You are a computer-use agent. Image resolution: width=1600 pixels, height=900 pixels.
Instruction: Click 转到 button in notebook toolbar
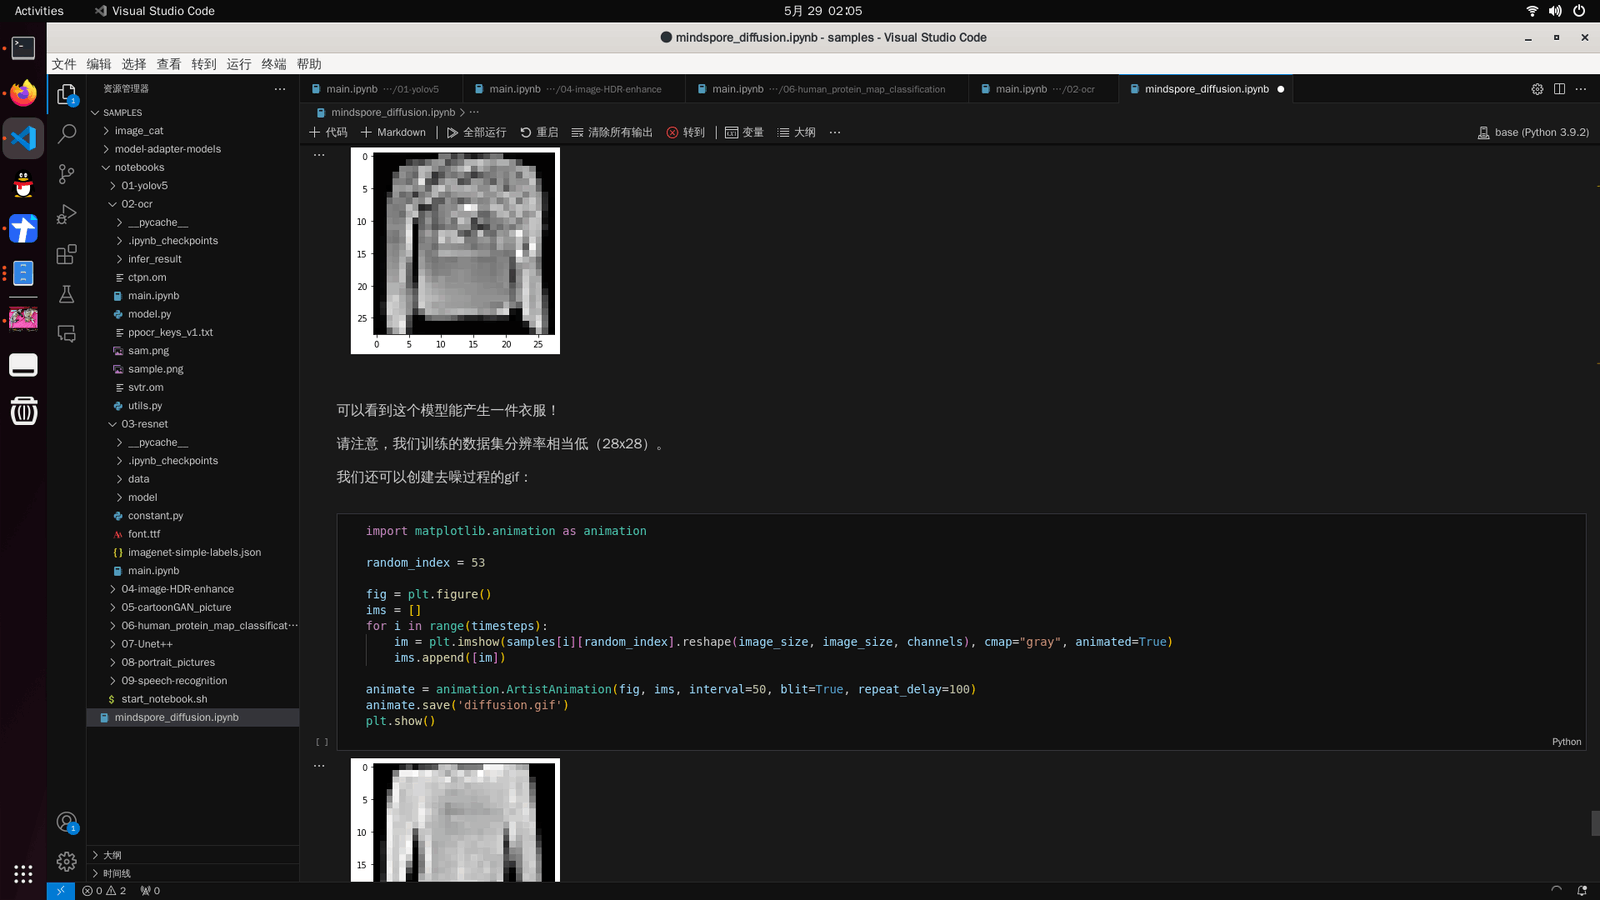[686, 132]
